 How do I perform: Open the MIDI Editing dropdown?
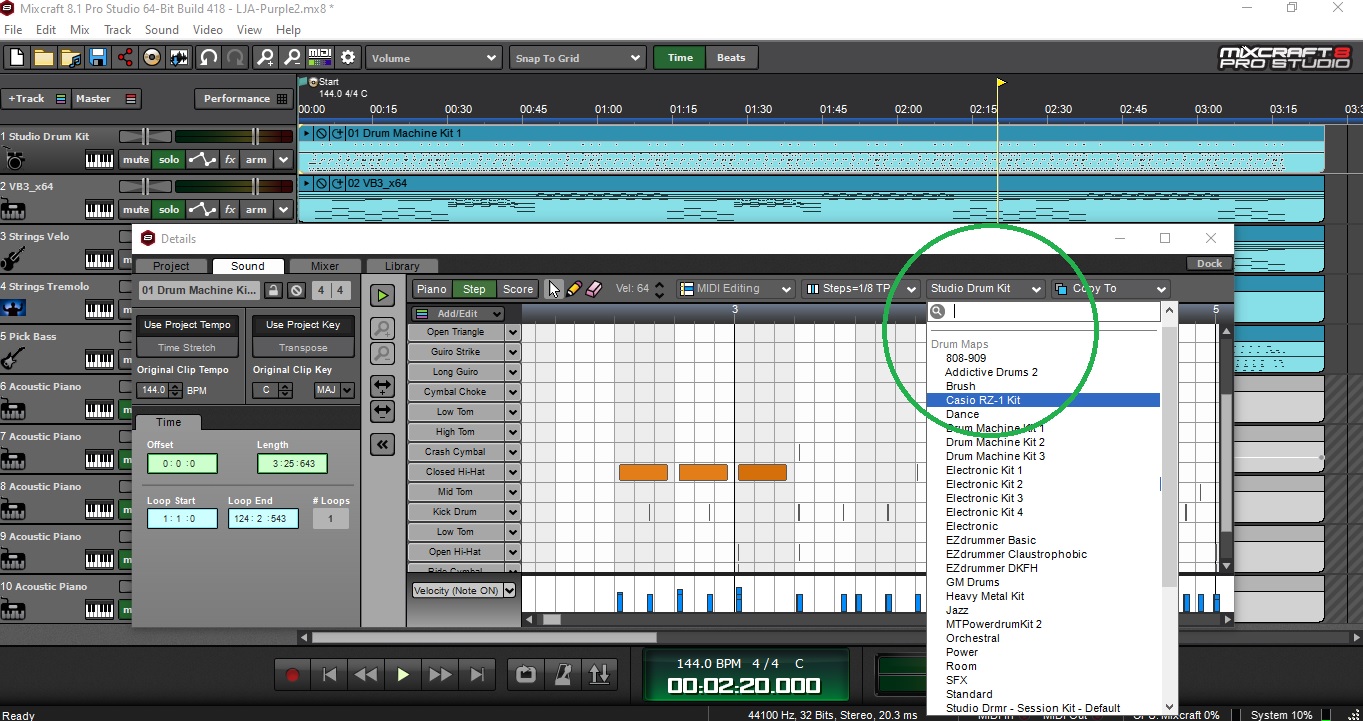click(x=735, y=289)
